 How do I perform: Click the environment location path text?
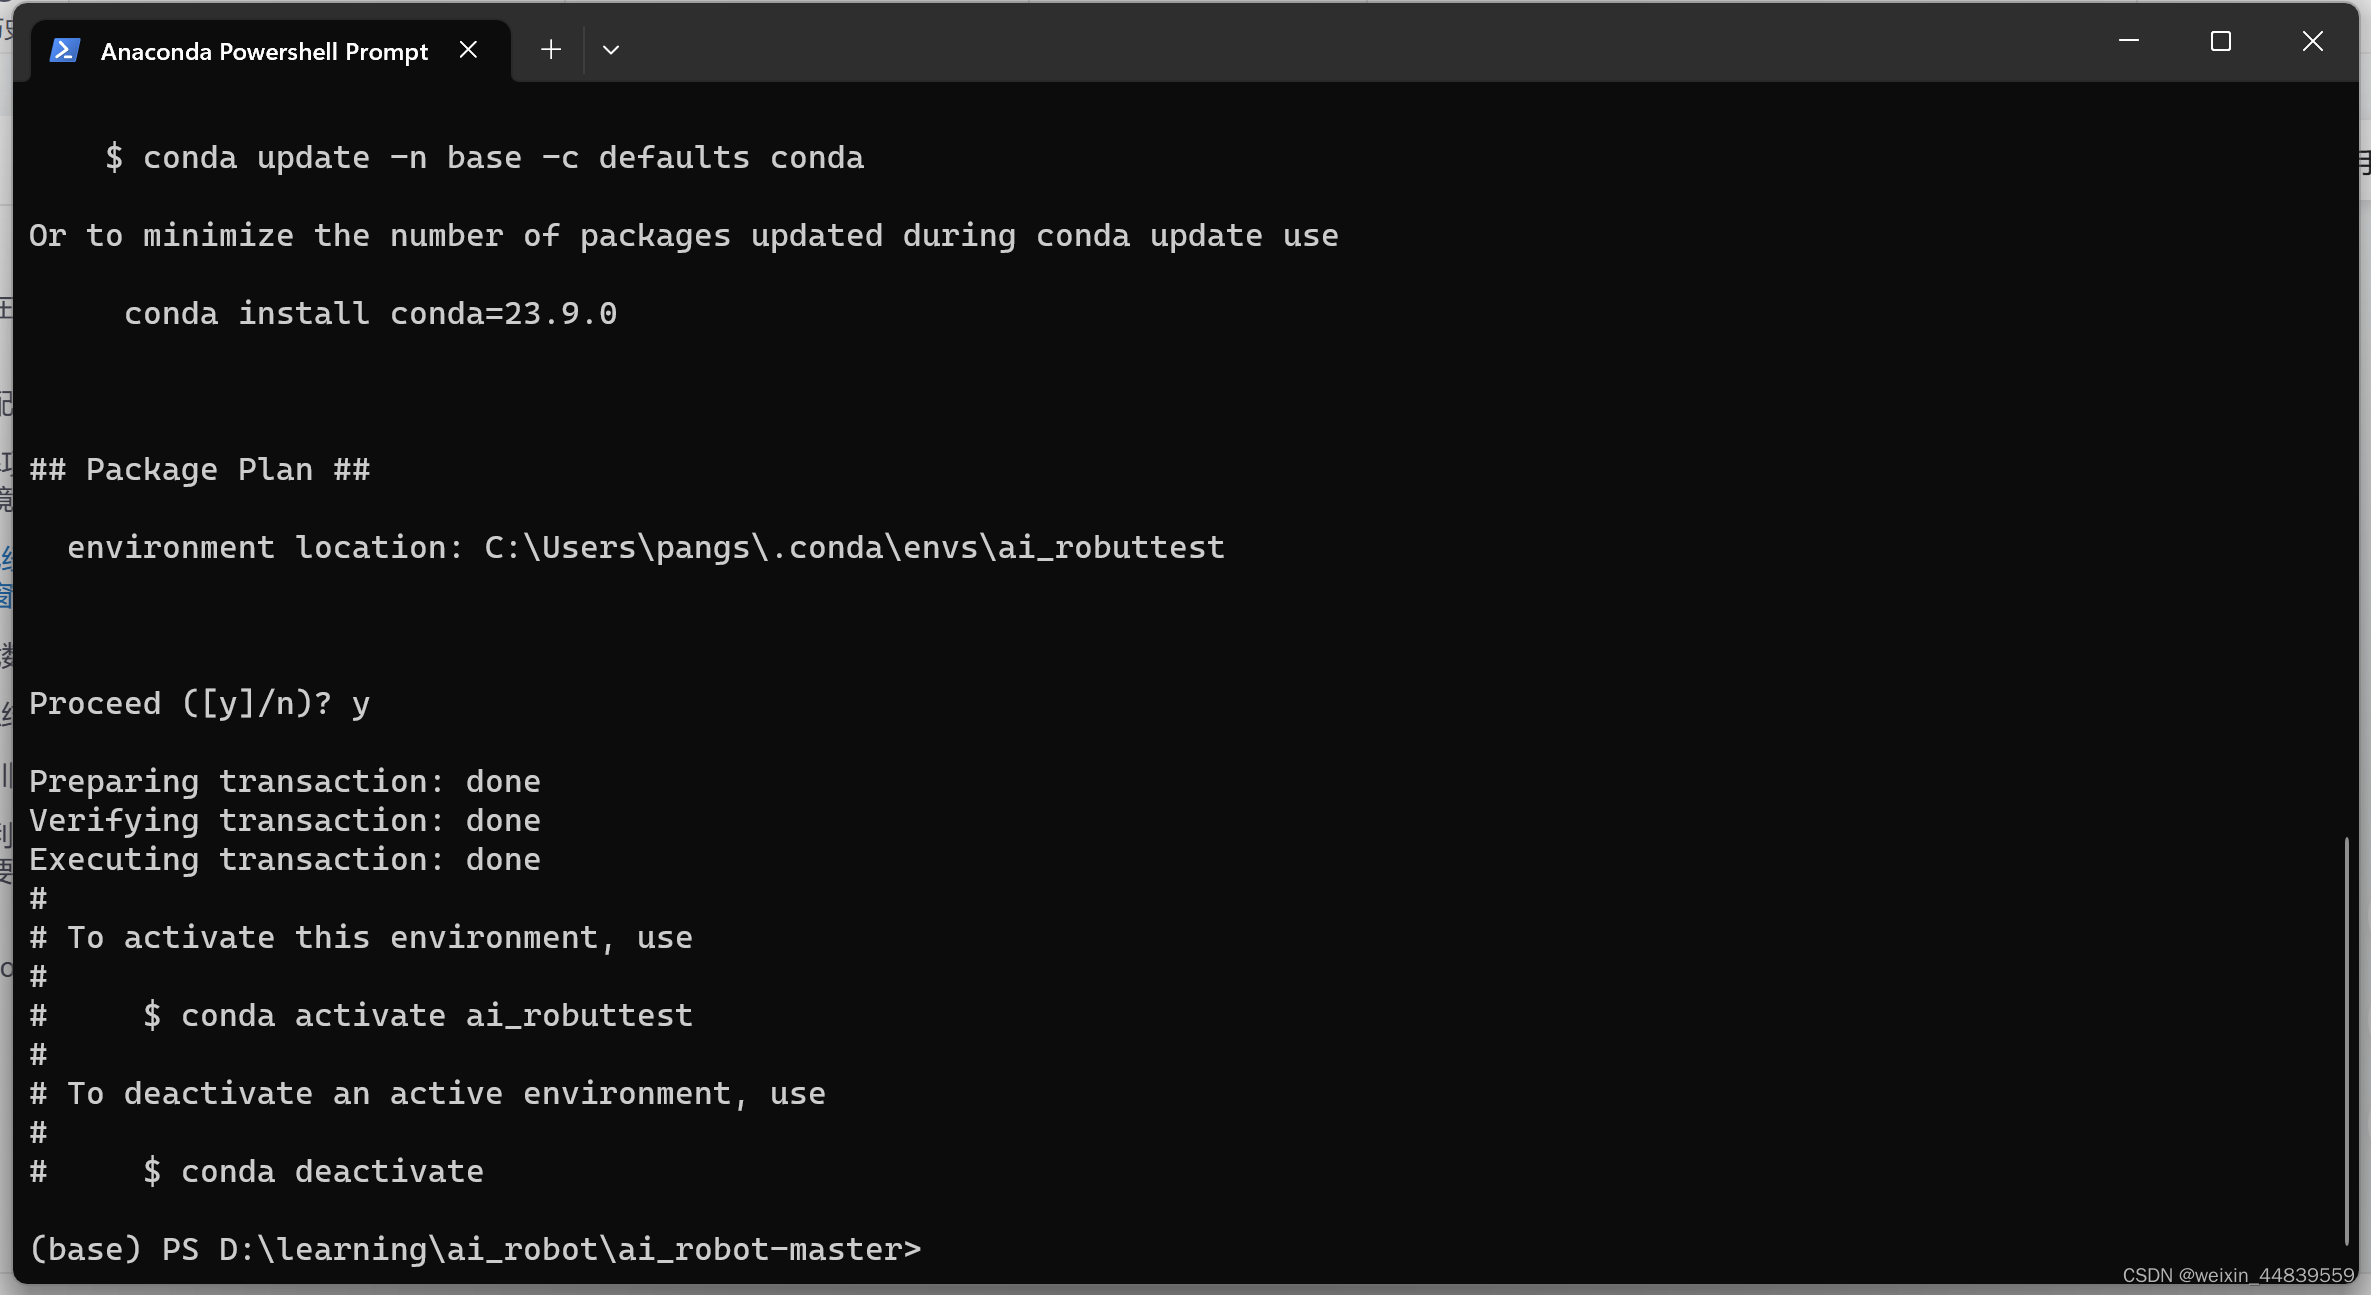[x=854, y=547]
